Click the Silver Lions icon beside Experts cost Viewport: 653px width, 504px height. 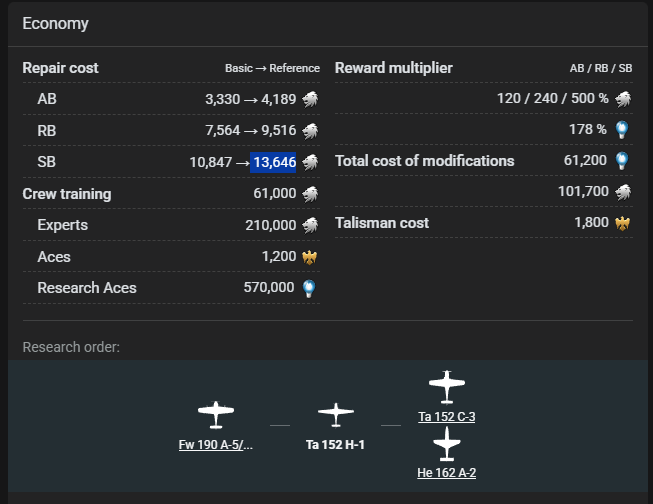click(310, 225)
